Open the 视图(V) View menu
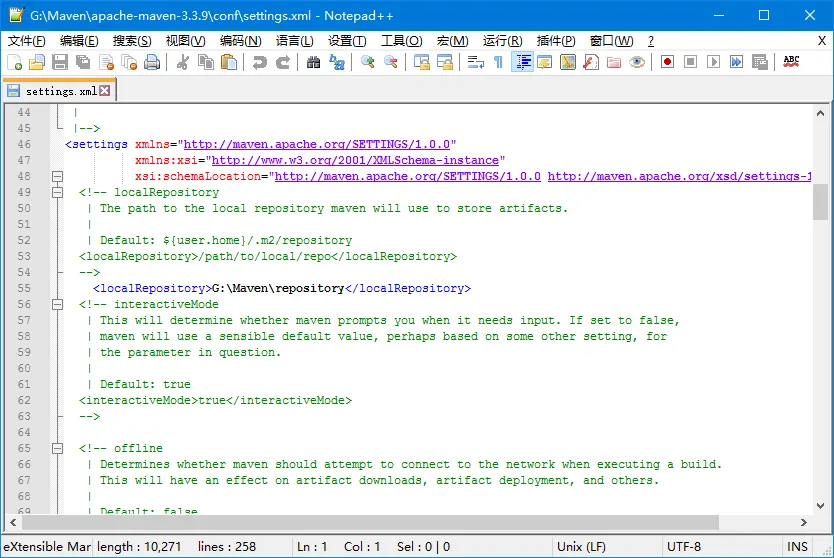834x558 pixels. point(185,41)
